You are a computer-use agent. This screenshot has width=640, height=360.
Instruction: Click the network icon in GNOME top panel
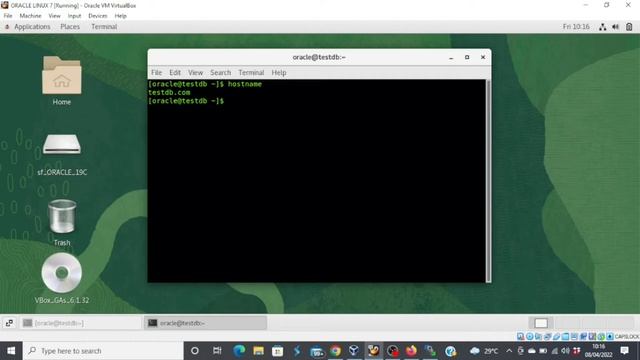(602, 27)
